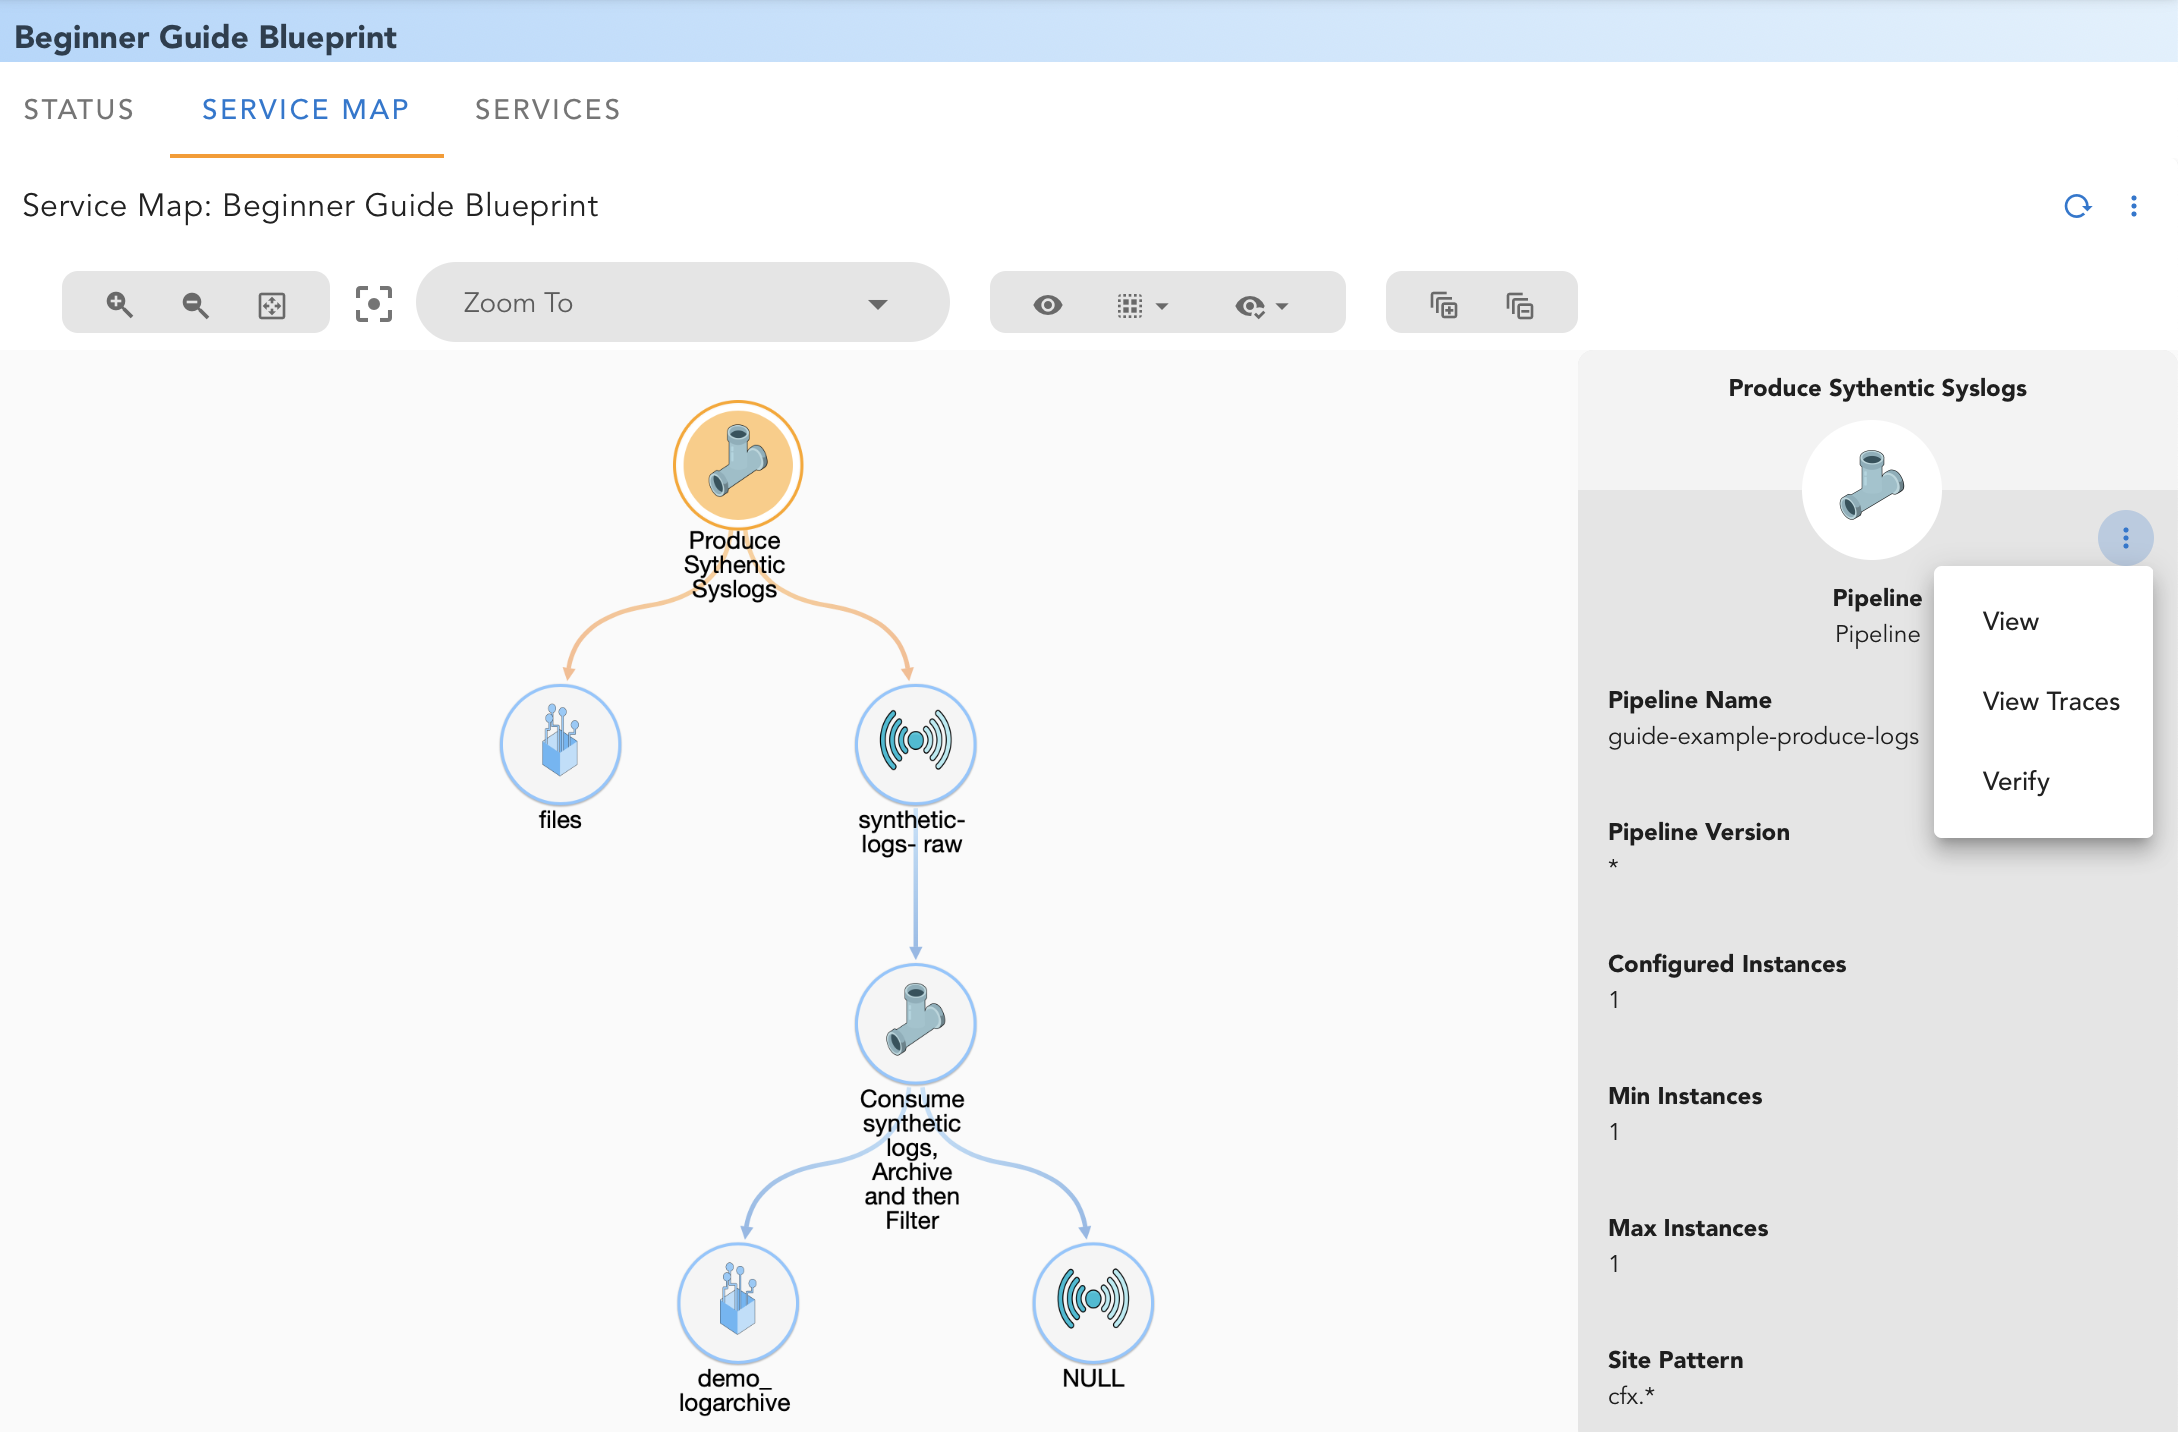Click the zoom in magnifier icon
2178x1432 pixels.
coord(120,304)
